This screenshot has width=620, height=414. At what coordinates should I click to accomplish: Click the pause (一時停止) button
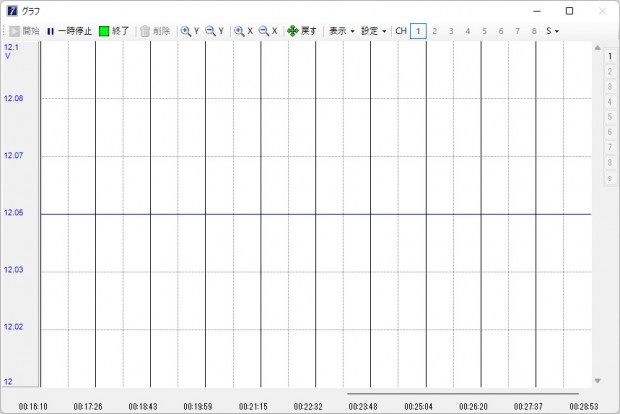pyautogui.click(x=69, y=31)
